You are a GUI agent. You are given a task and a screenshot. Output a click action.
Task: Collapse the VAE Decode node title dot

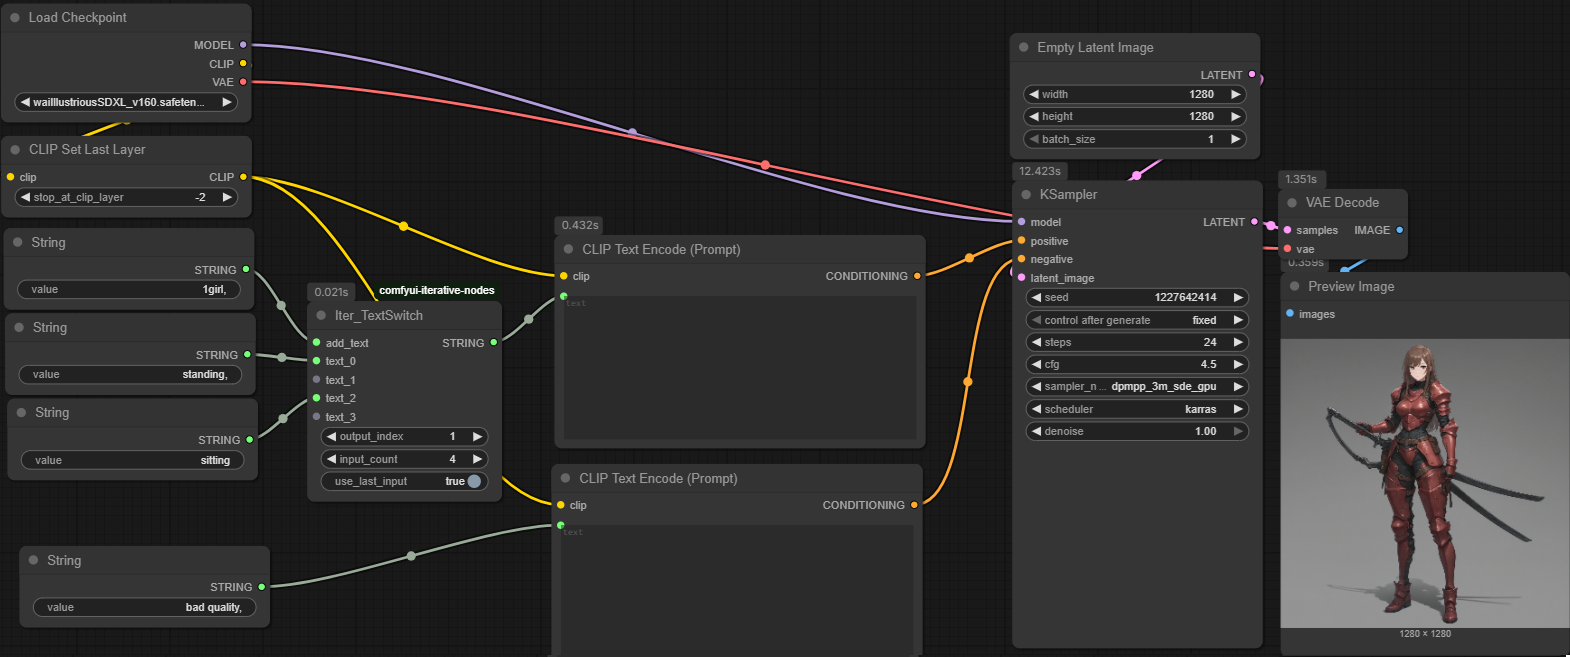pyautogui.click(x=1292, y=203)
